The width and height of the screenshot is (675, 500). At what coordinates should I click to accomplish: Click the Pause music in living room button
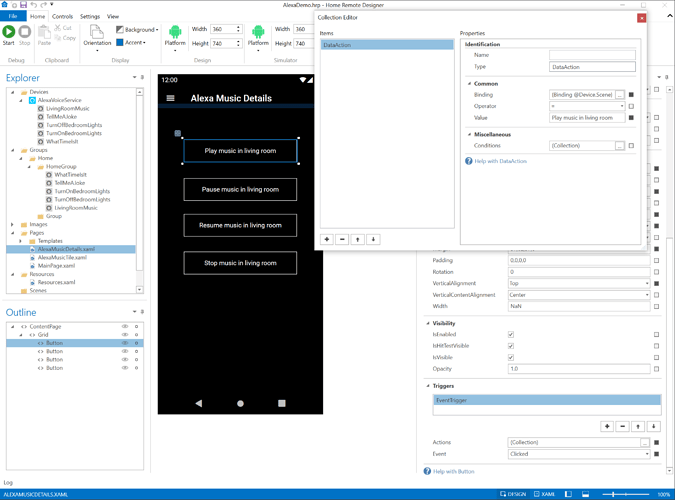point(240,189)
